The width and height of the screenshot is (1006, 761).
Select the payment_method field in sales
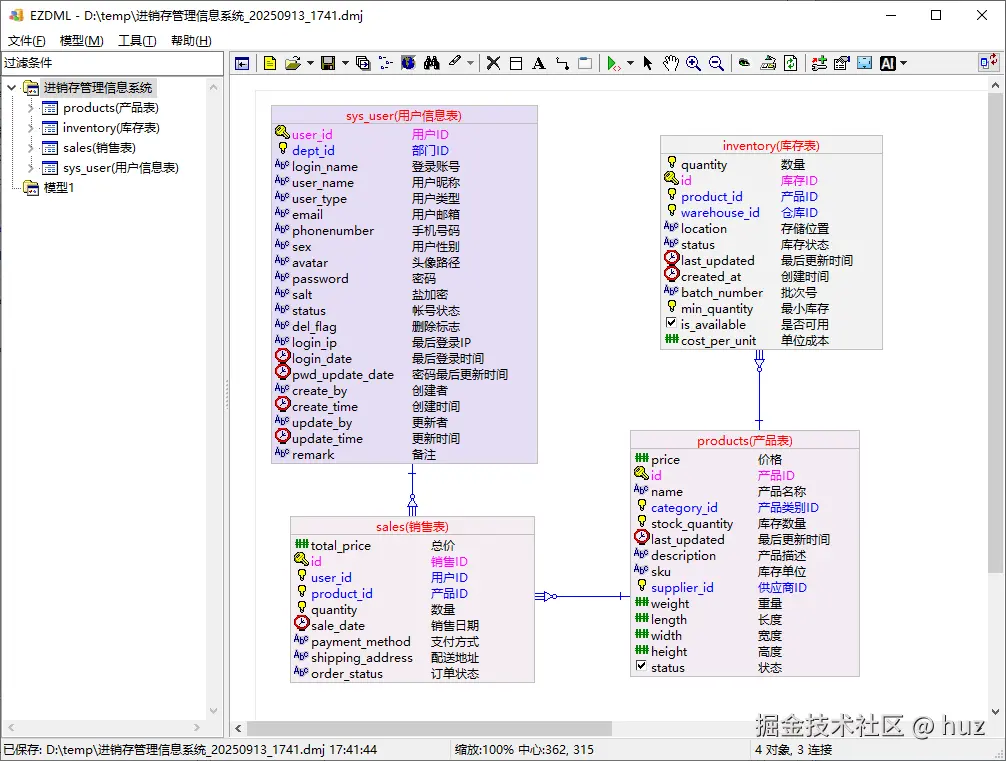click(x=412, y=642)
